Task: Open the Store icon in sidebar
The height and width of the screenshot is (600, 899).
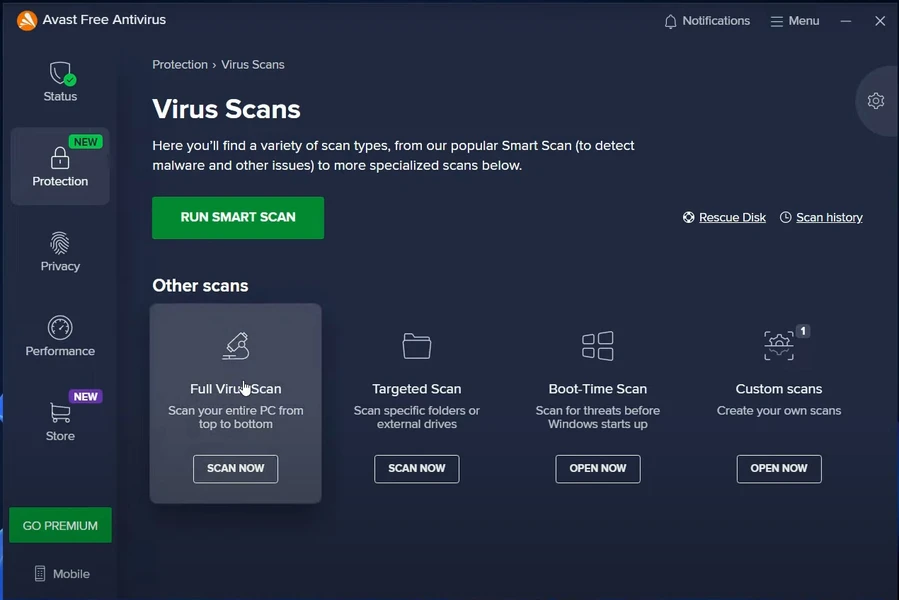Action: coord(59,414)
